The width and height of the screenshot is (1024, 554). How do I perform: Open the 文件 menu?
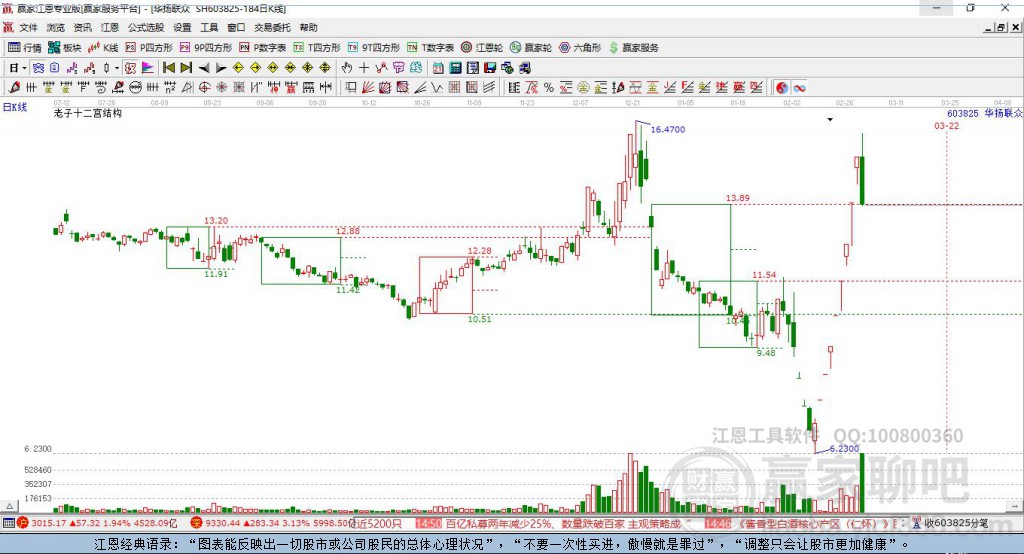pyautogui.click(x=28, y=27)
